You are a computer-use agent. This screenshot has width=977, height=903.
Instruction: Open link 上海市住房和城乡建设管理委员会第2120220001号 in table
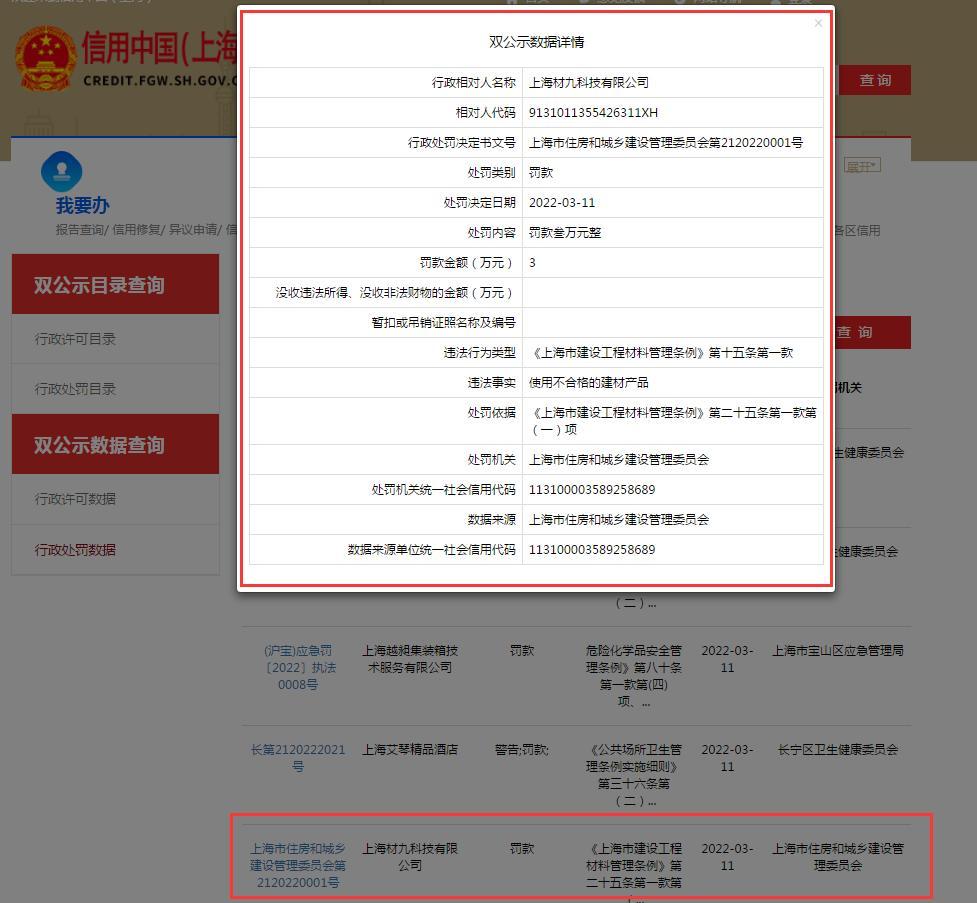tap(298, 866)
